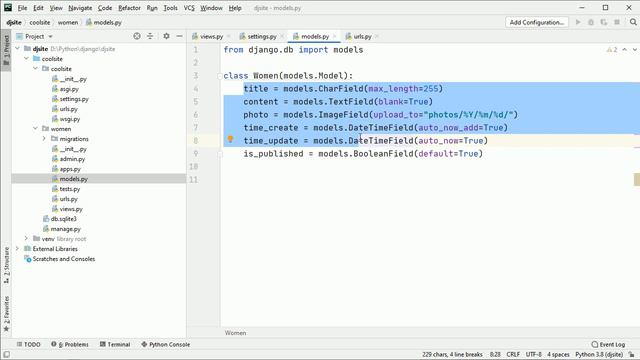Close the settings.py editor tab
Image resolution: width=640 pixels, height=360 pixels.
click(282, 36)
